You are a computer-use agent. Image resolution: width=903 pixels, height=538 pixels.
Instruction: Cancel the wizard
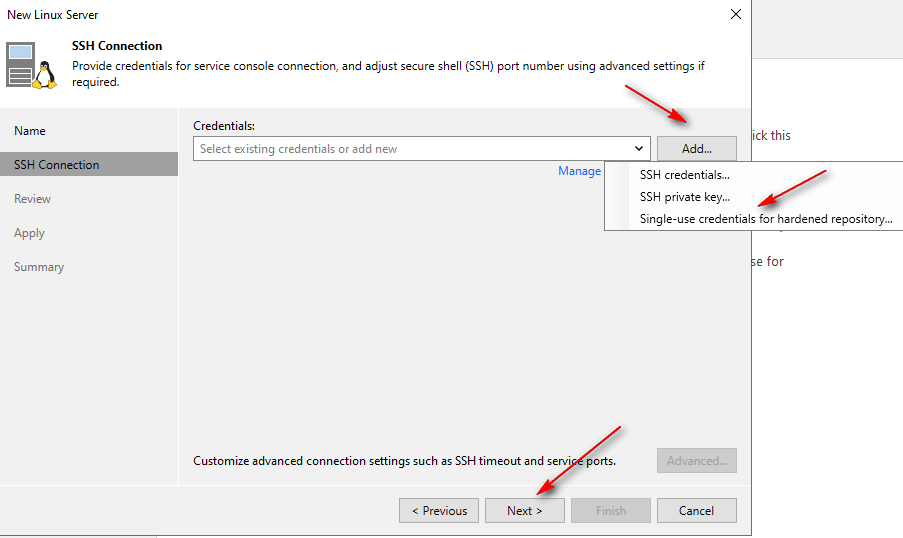point(696,511)
